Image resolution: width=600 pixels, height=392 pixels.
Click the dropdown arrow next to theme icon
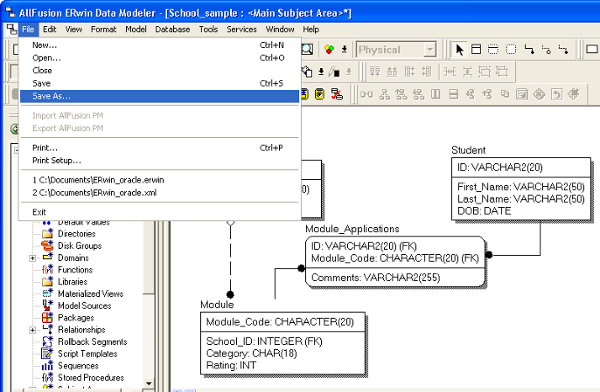(x=344, y=49)
